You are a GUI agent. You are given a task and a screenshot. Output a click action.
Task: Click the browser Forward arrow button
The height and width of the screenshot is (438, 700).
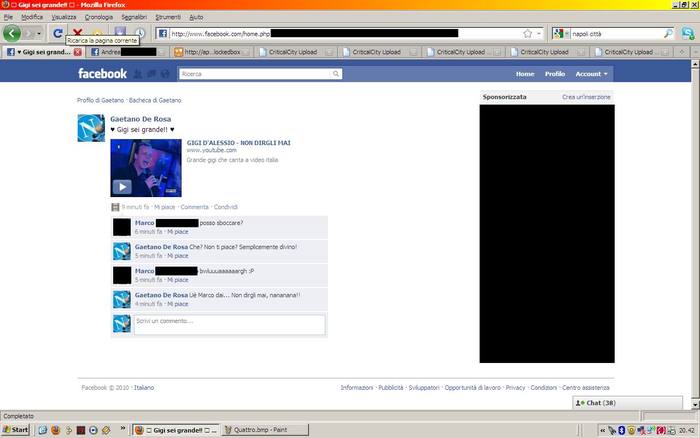[29, 34]
